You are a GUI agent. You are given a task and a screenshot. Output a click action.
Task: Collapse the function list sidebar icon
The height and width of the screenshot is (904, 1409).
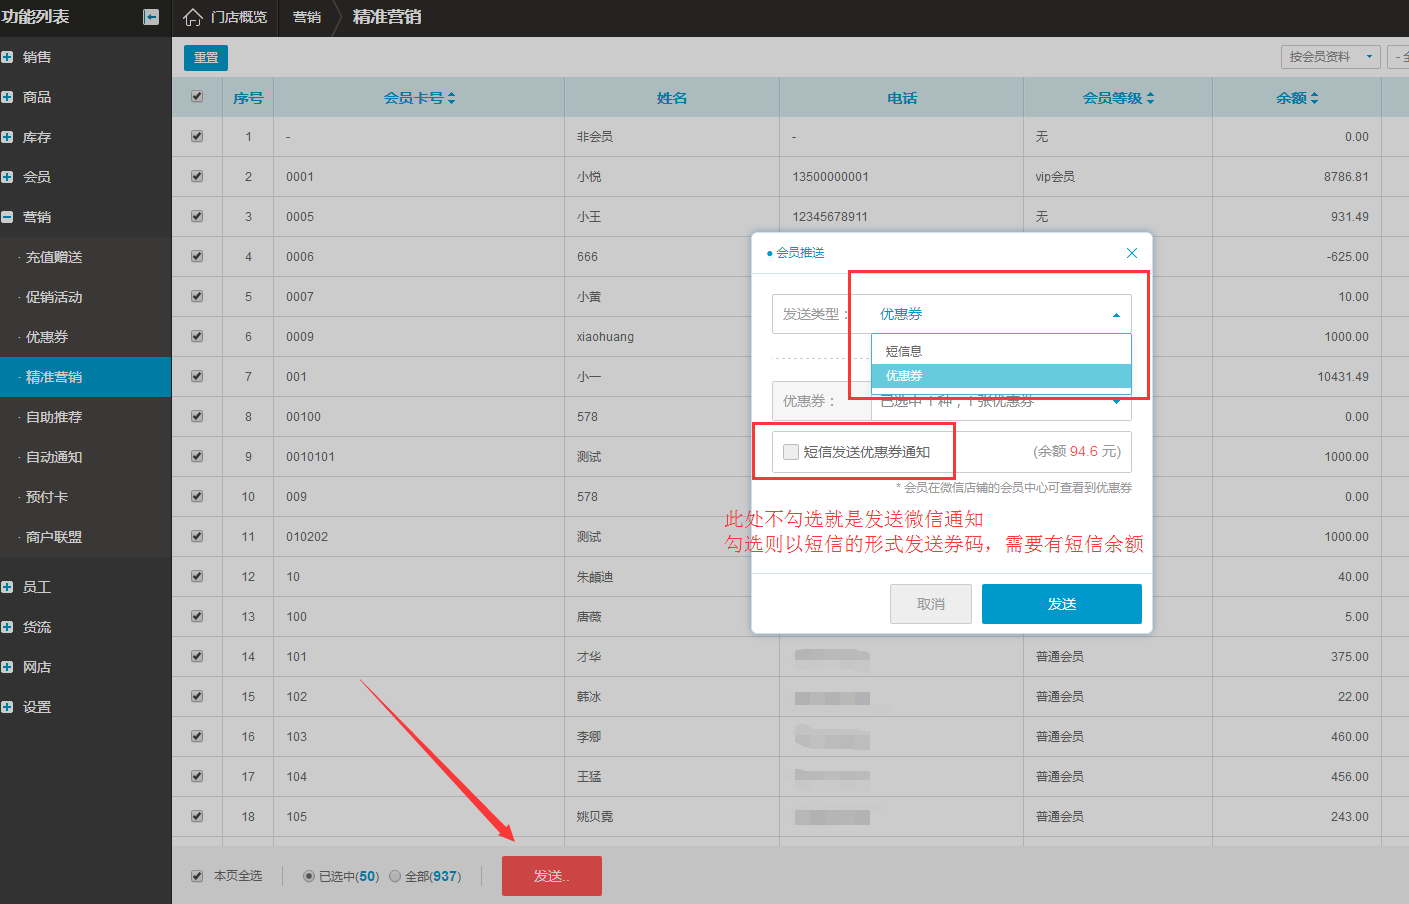151,17
